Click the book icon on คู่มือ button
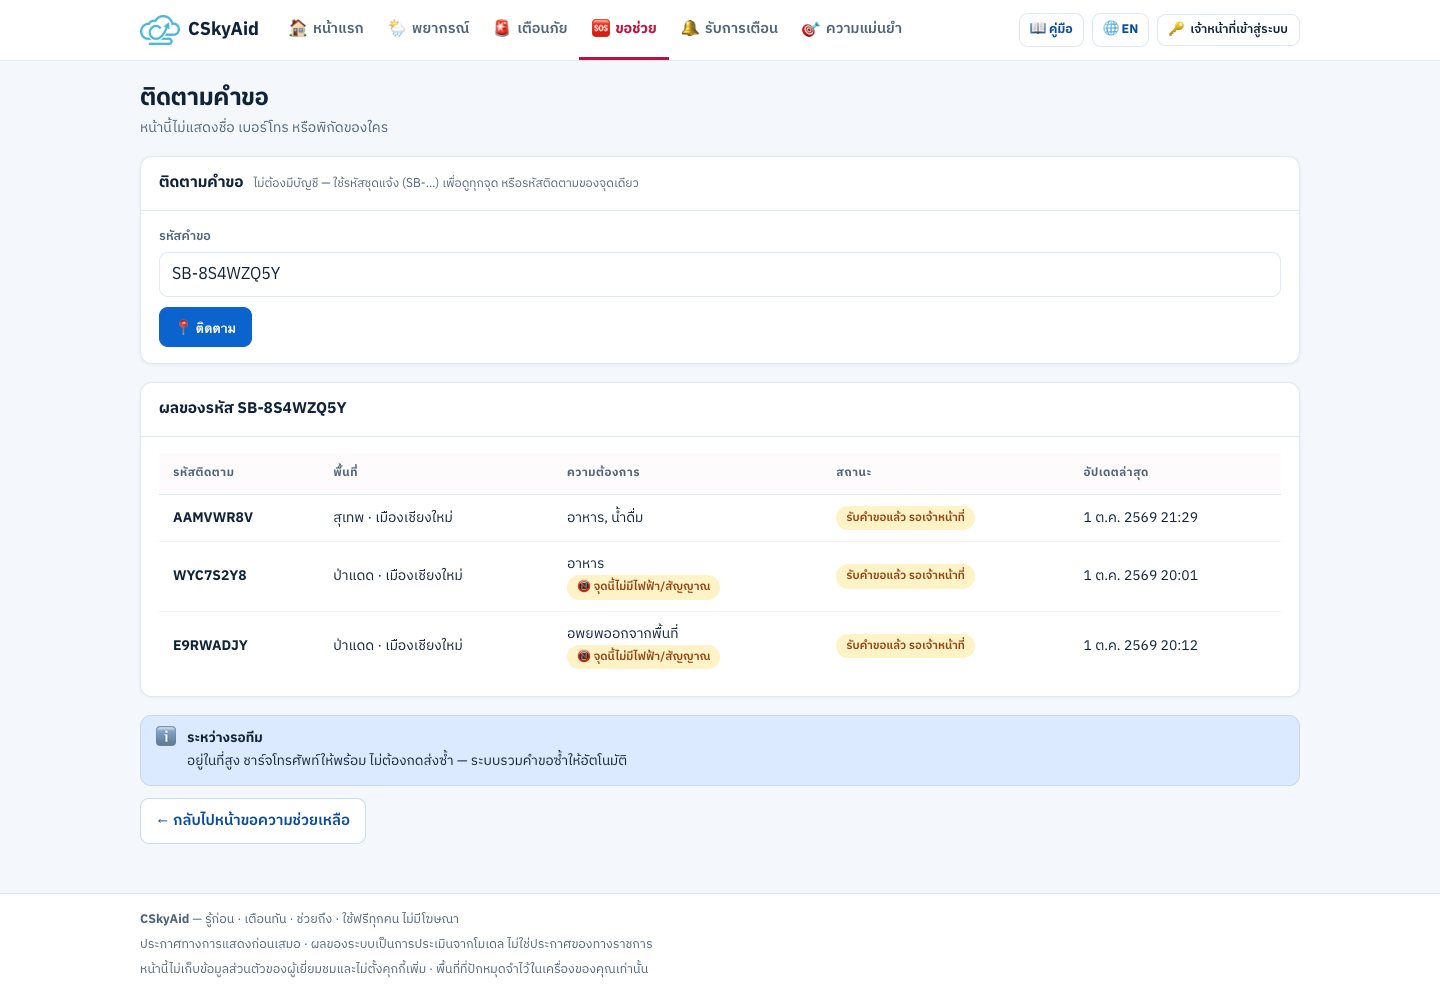 1038,28
